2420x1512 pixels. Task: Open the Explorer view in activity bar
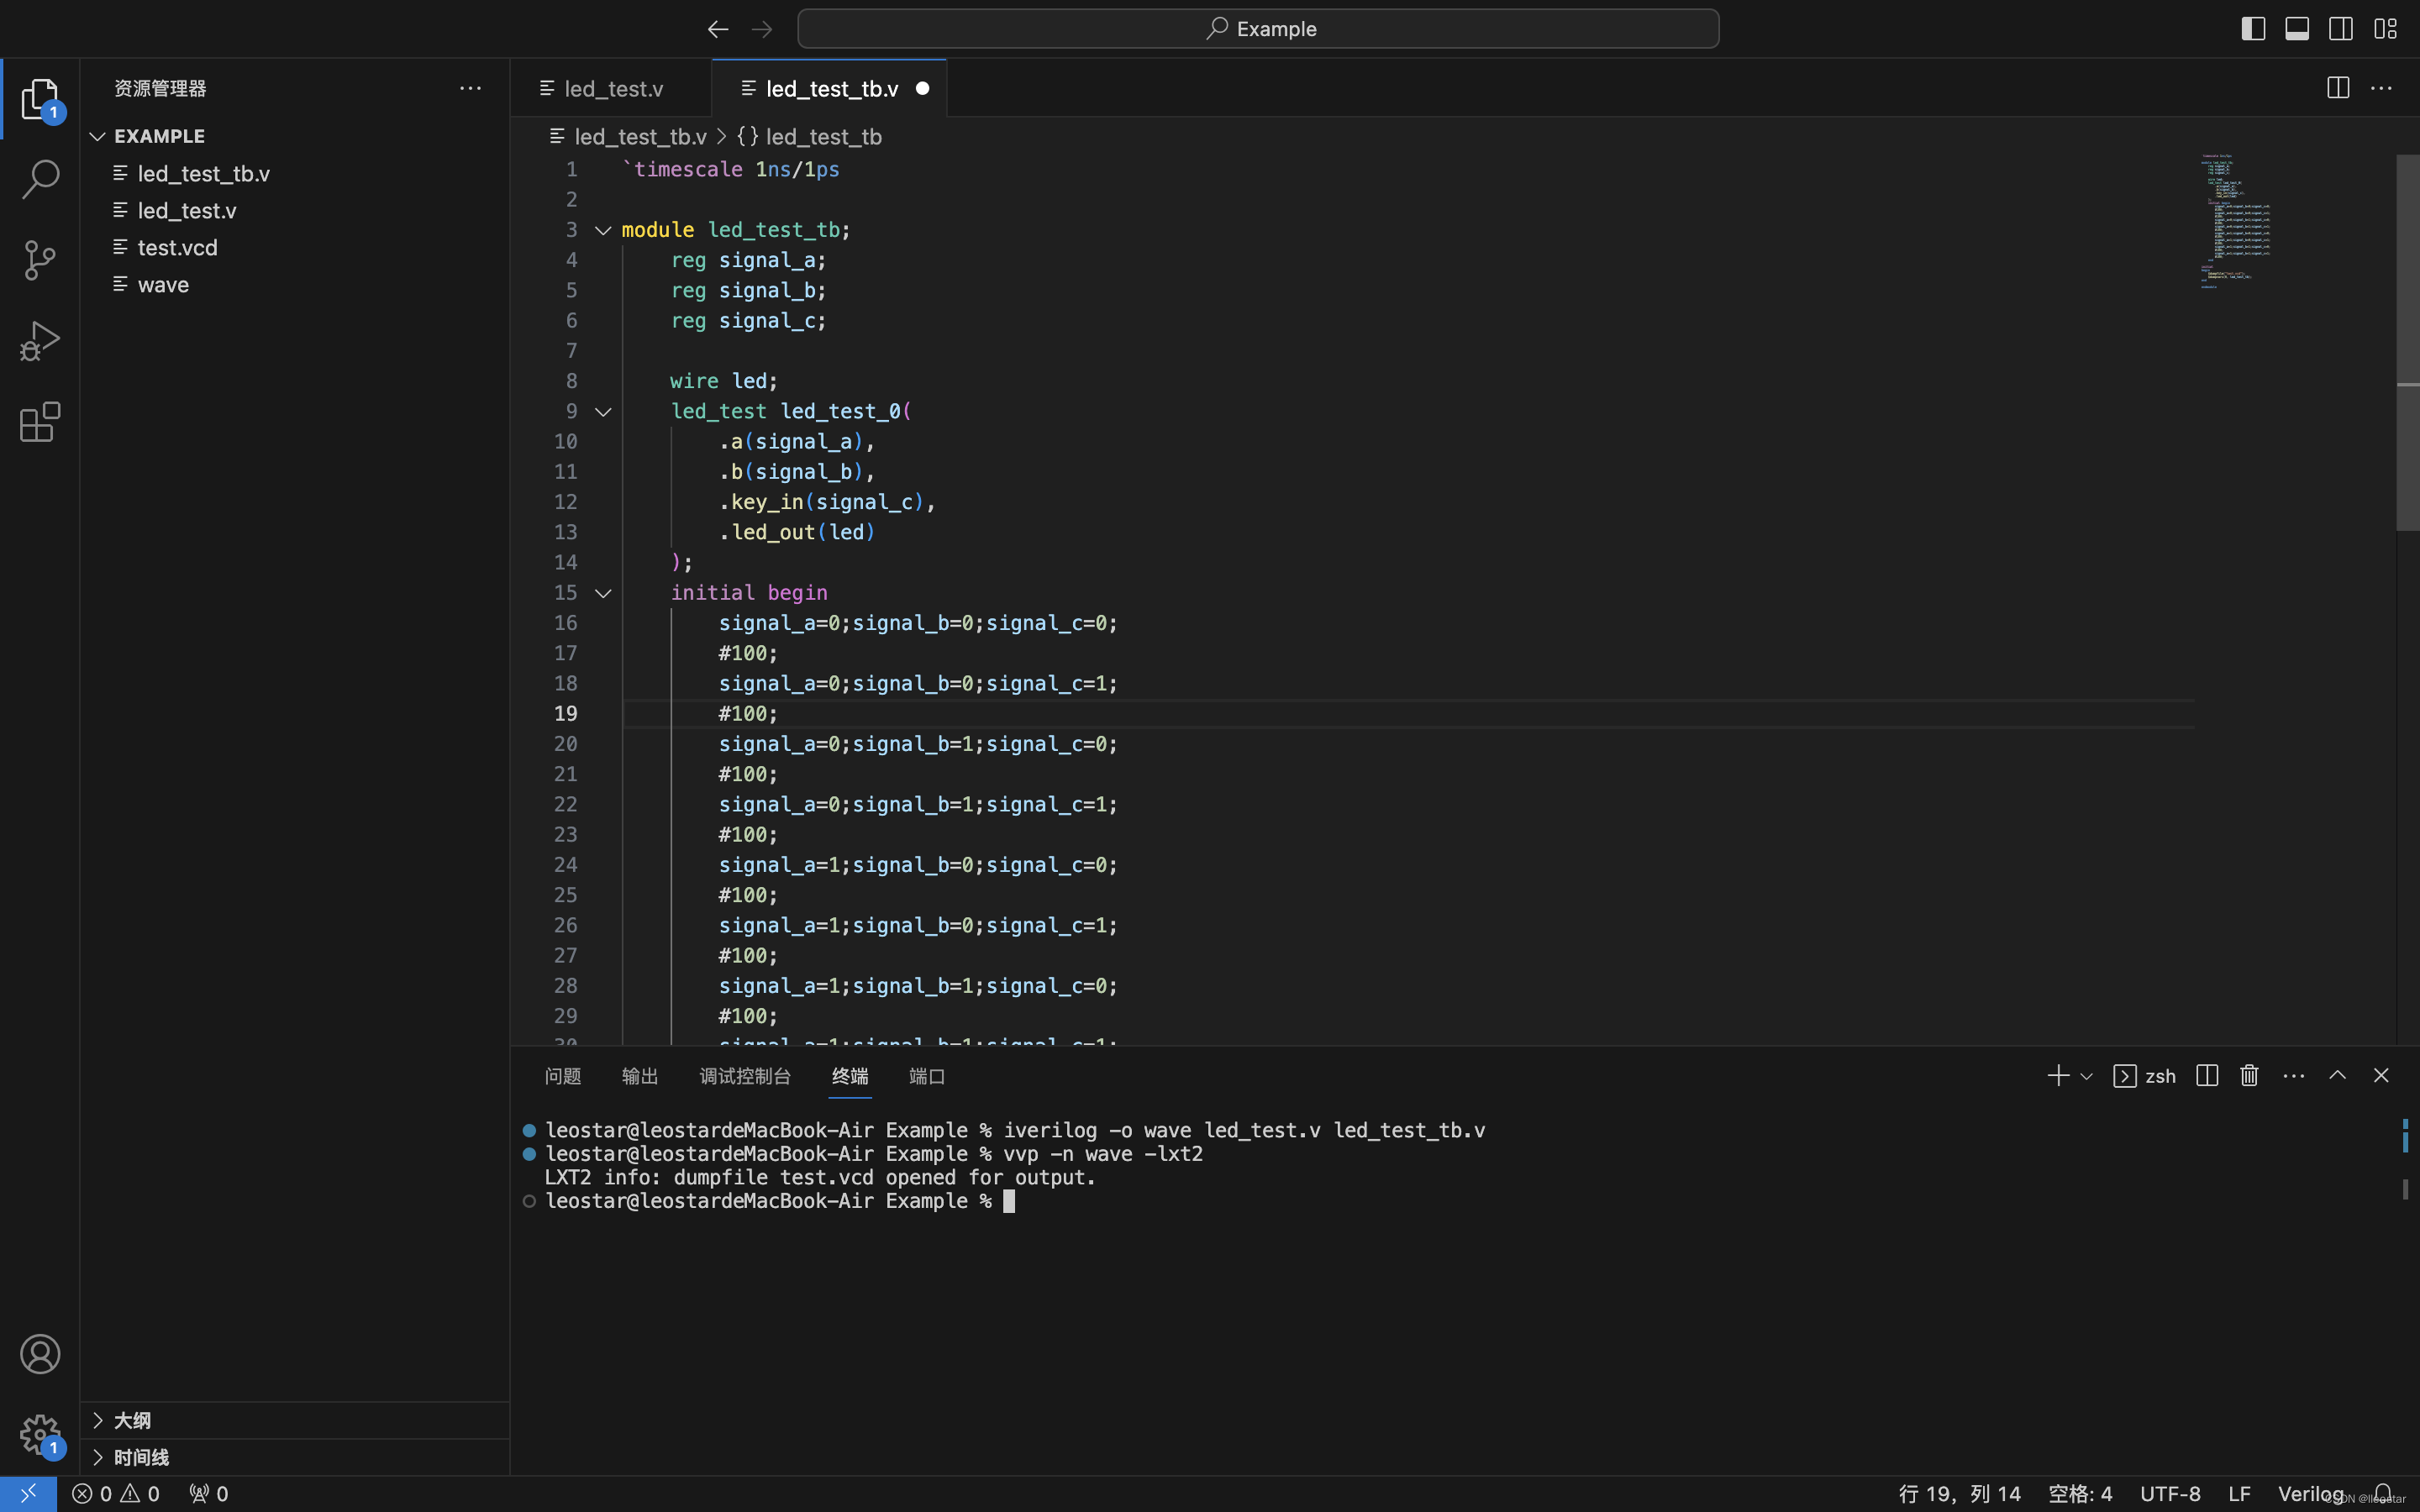pyautogui.click(x=40, y=99)
